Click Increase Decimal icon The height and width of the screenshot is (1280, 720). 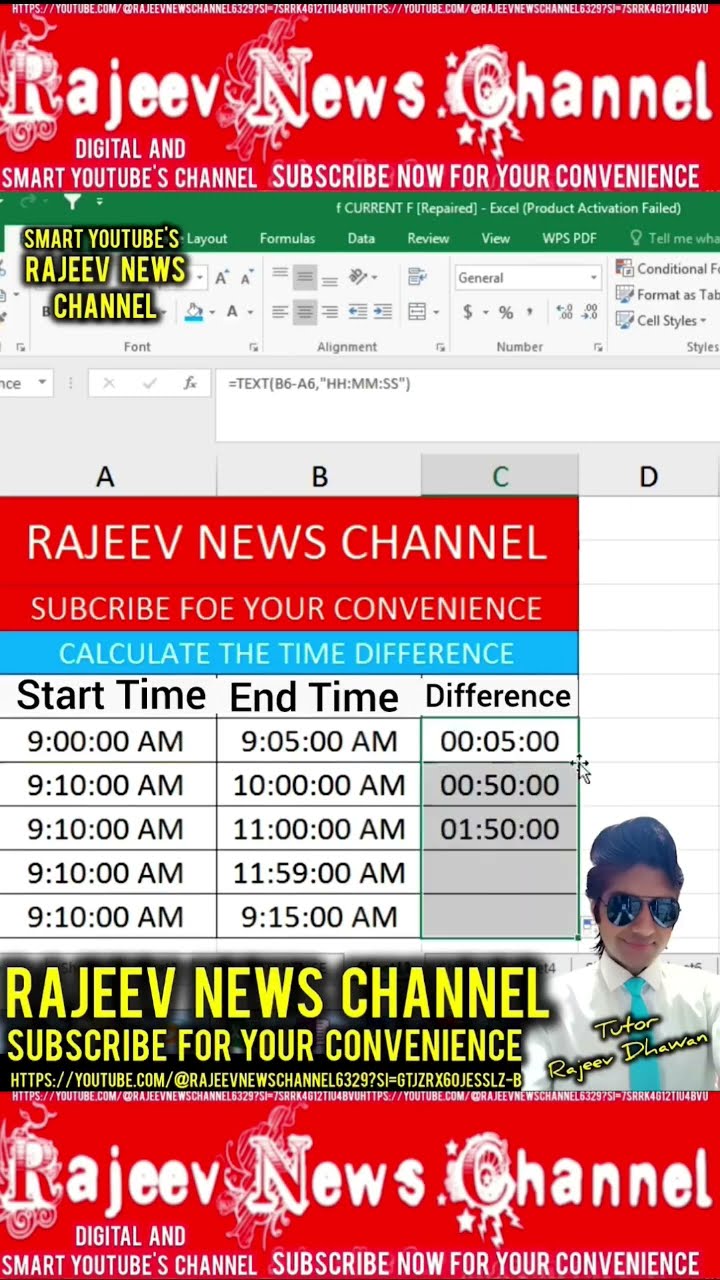click(564, 312)
